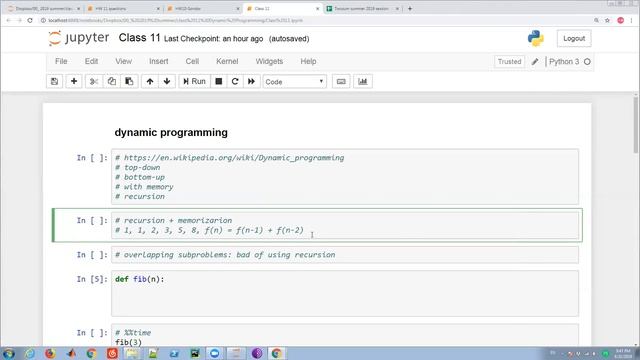The width and height of the screenshot is (640, 360).
Task: Click the bar chart toolbar icon
Action: (362, 81)
